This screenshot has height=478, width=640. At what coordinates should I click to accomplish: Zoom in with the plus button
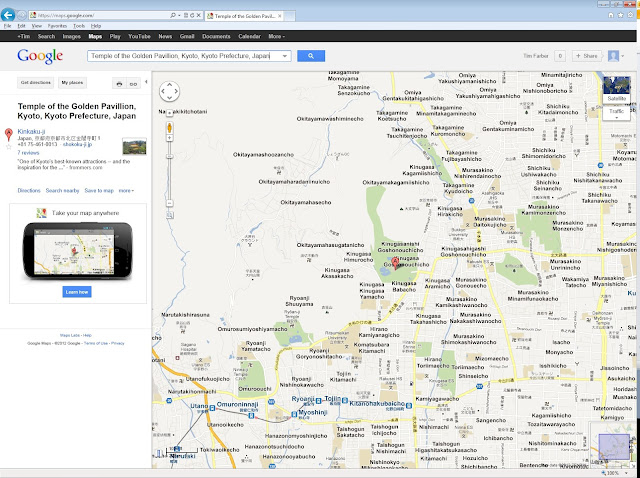coord(169,138)
